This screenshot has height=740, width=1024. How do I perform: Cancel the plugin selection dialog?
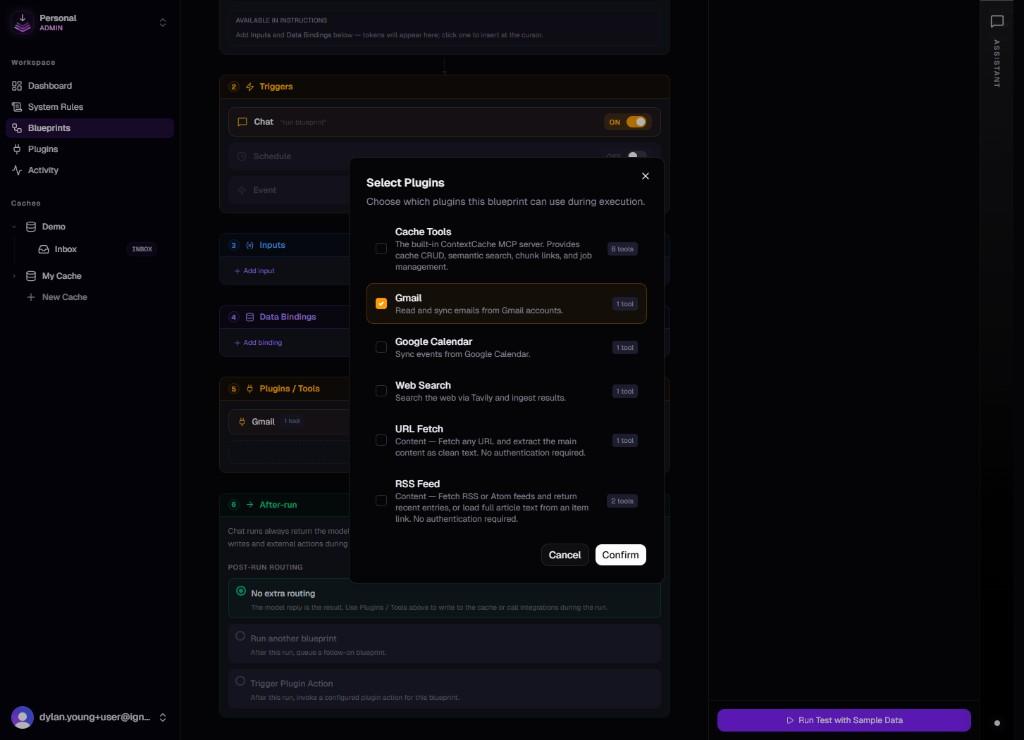564,555
